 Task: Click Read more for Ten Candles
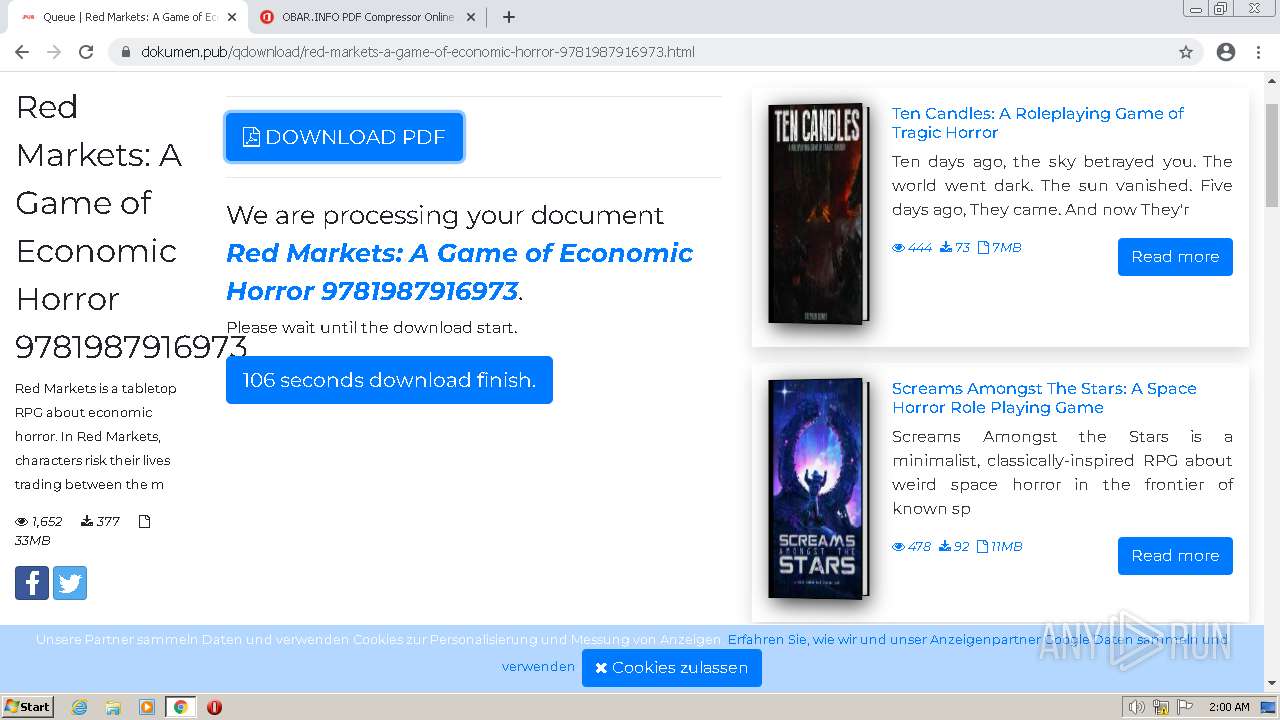pos(1175,256)
